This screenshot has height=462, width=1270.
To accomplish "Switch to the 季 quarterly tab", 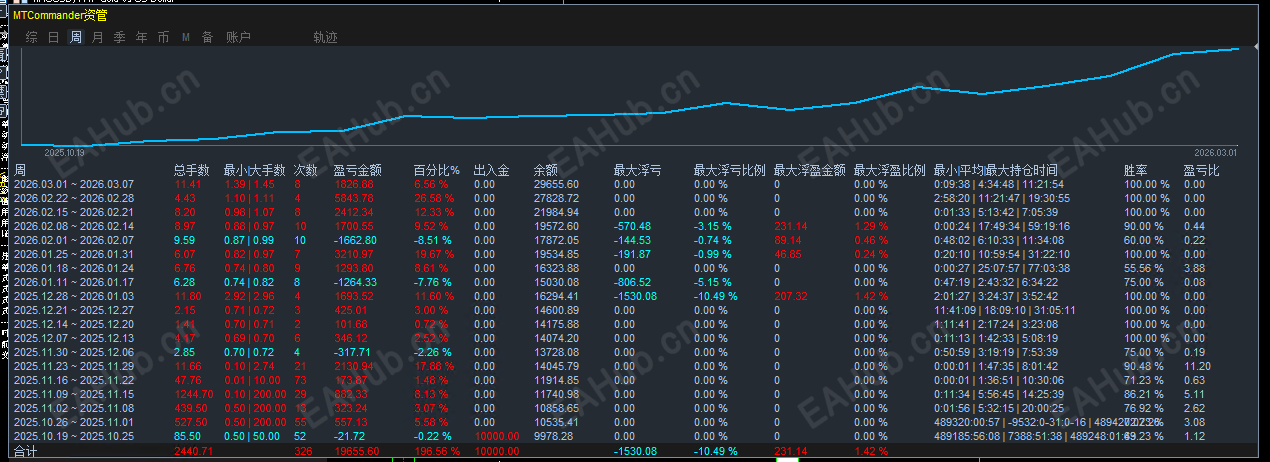I will (120, 37).
